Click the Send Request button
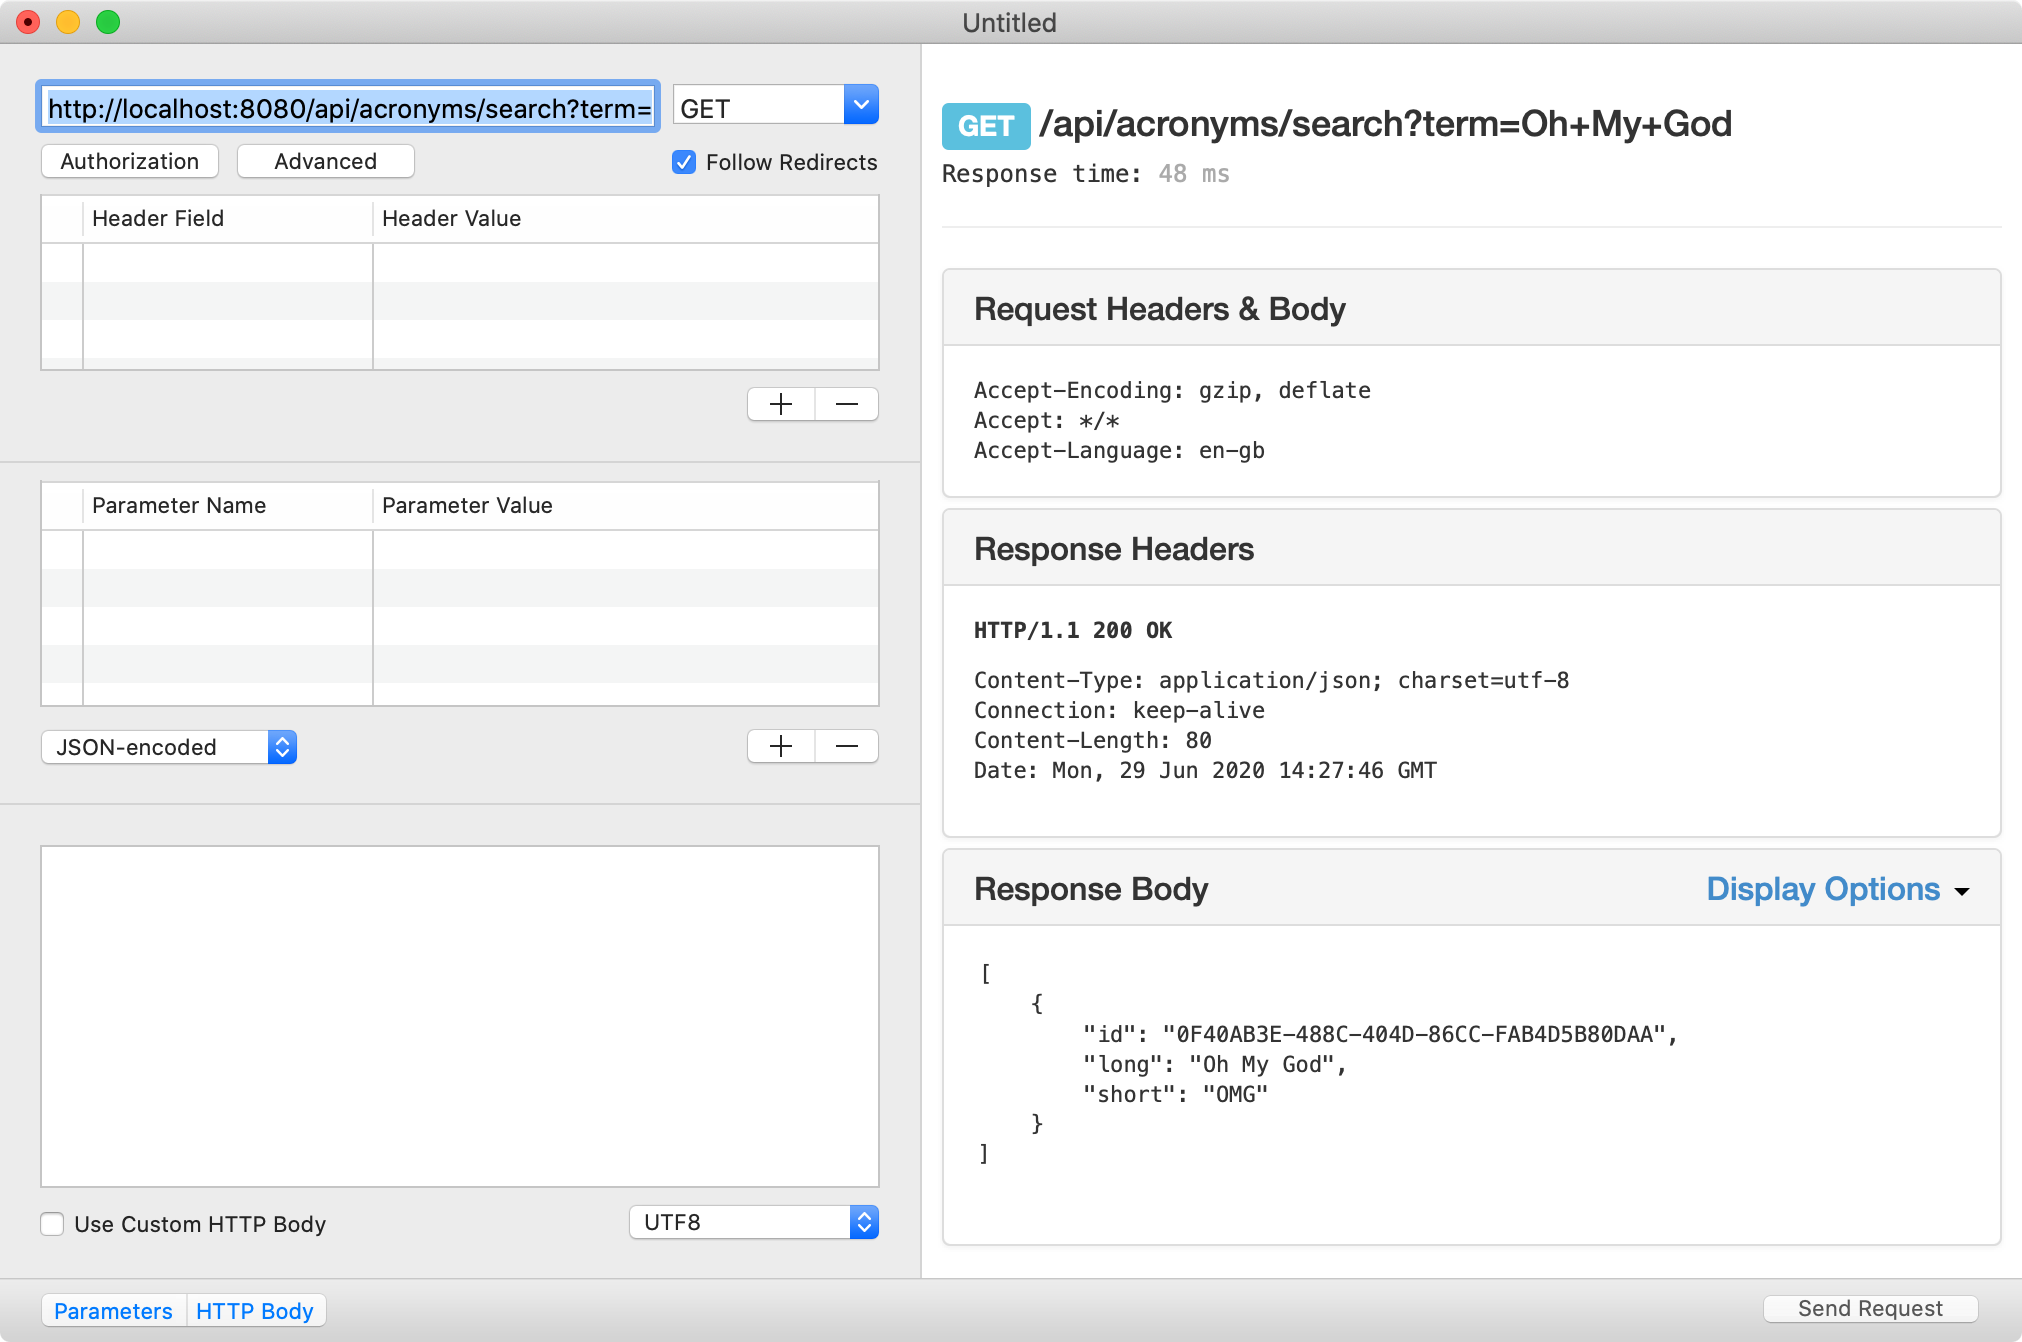Viewport: 2022px width, 1342px height. coord(1870,1308)
